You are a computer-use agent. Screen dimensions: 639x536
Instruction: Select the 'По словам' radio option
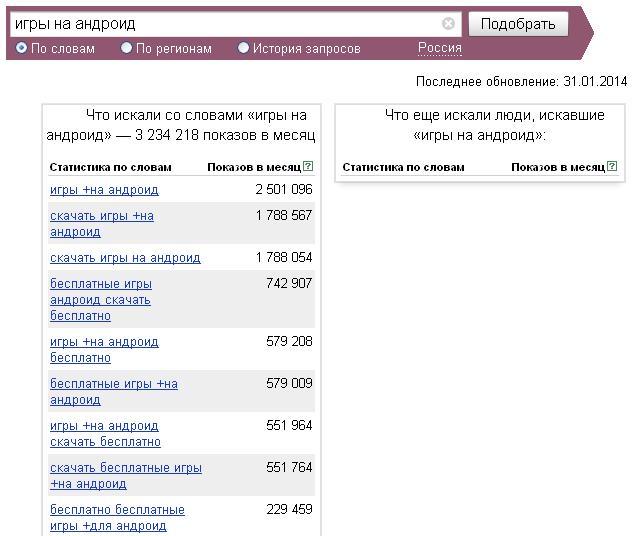click(21, 48)
